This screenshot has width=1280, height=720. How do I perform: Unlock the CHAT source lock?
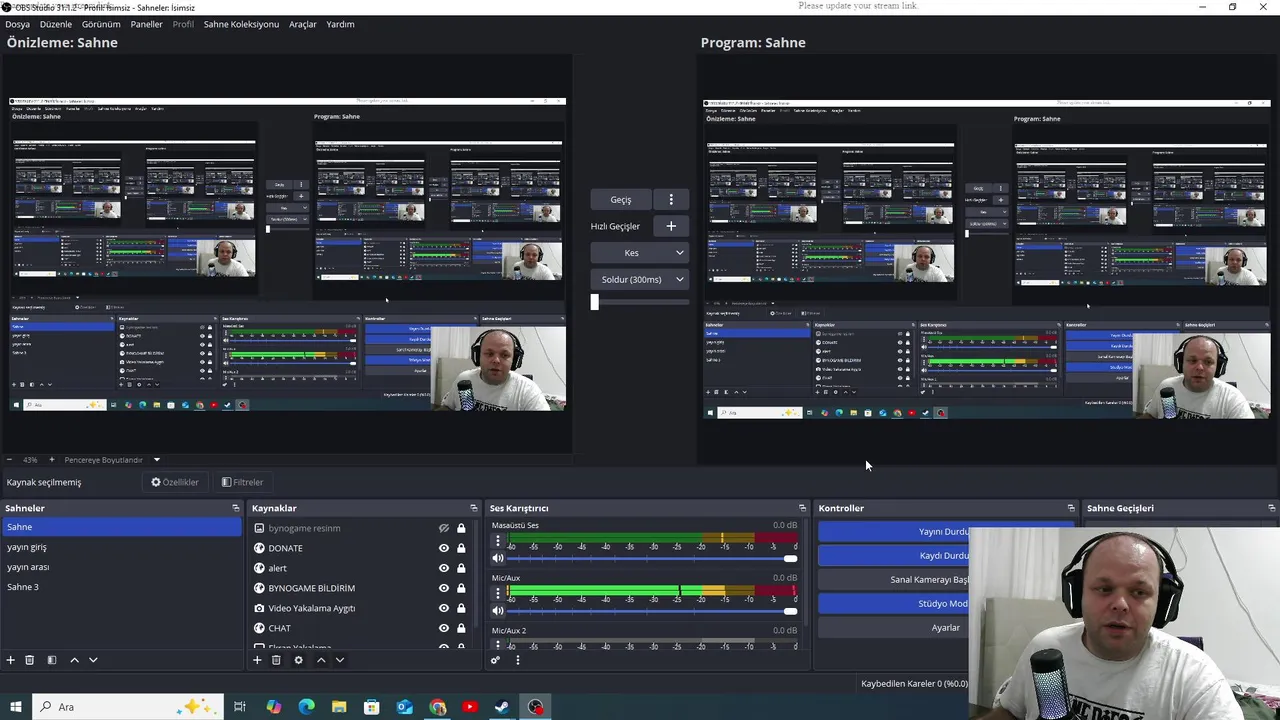click(x=461, y=628)
